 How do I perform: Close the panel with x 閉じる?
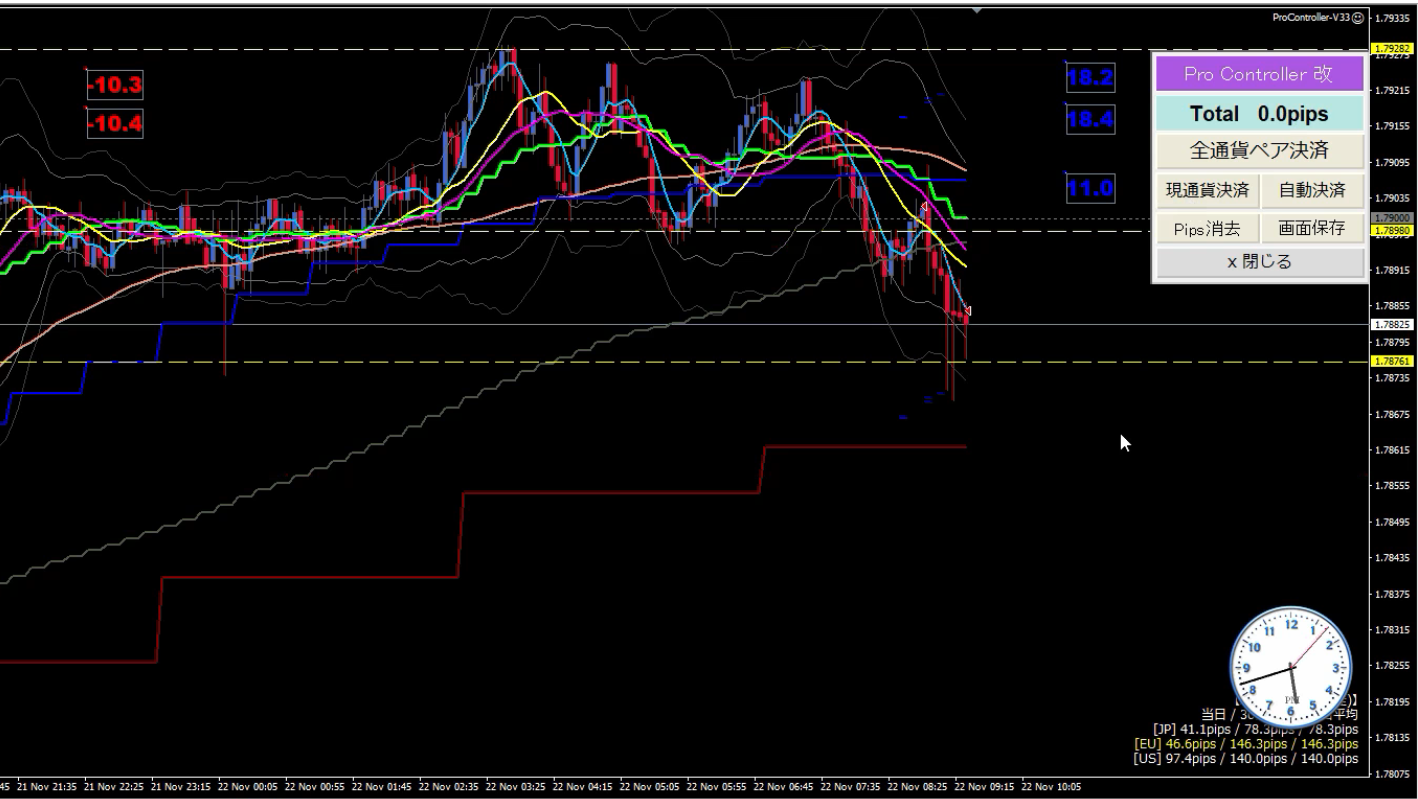pos(1259,263)
